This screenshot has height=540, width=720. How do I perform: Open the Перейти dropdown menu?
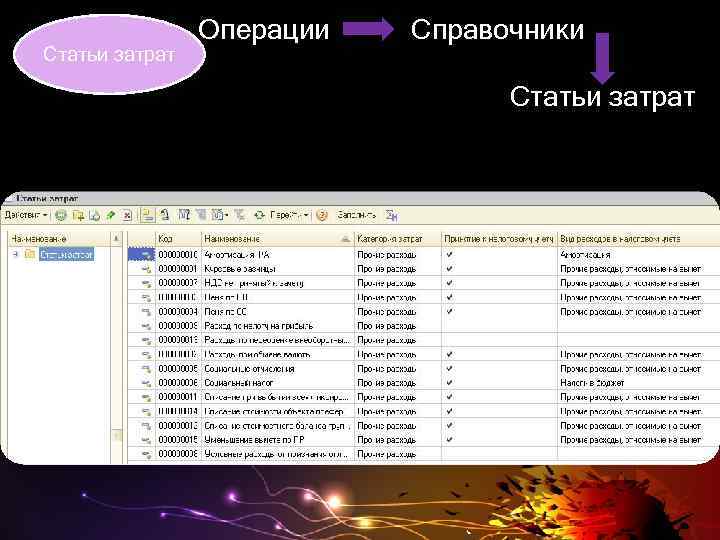(x=289, y=215)
